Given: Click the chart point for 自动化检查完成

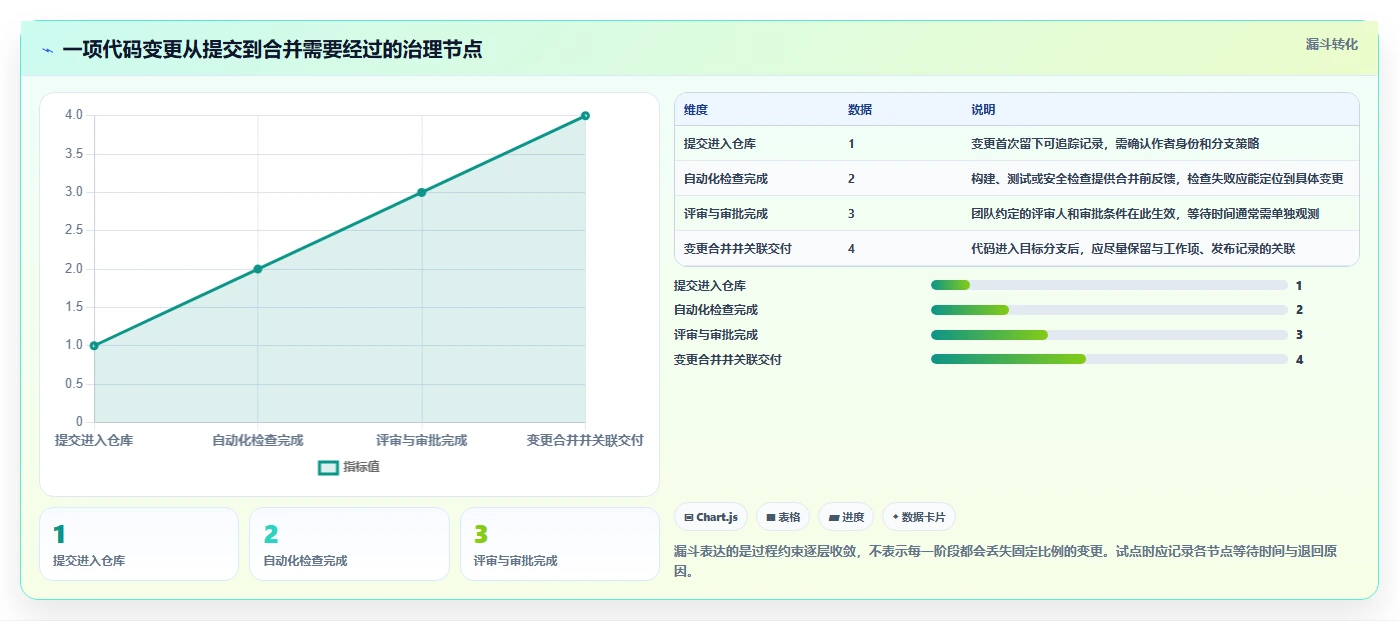Looking at the screenshot, I should (258, 269).
